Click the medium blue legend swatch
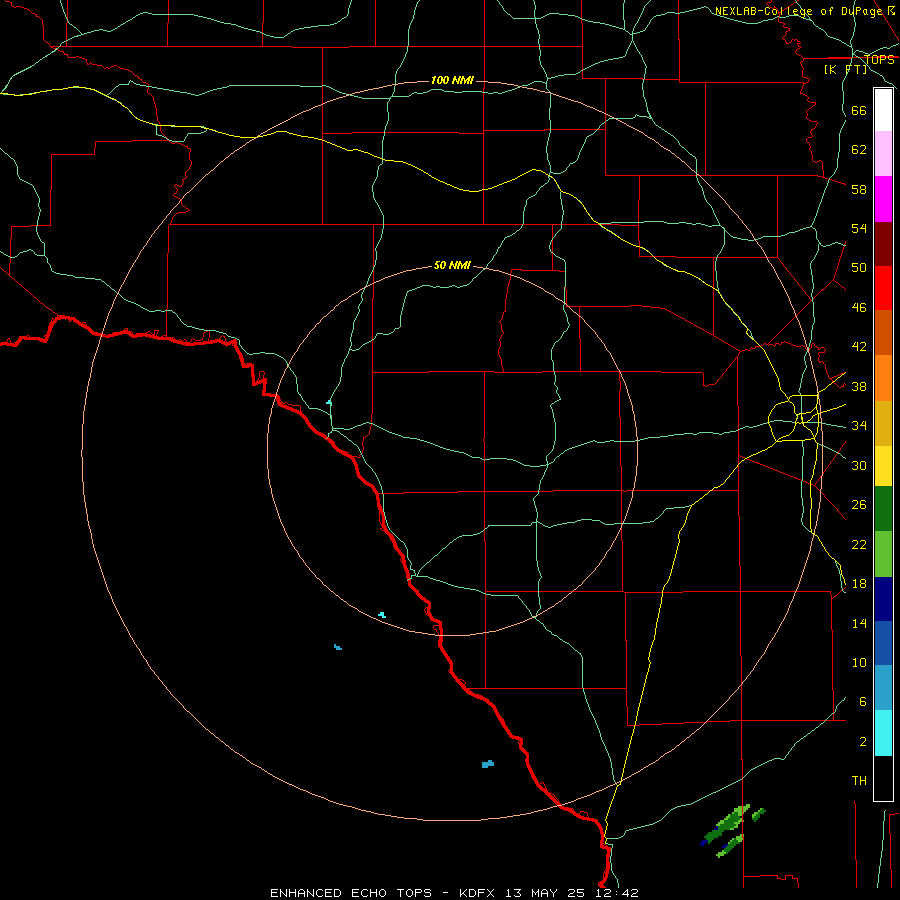 click(x=883, y=643)
